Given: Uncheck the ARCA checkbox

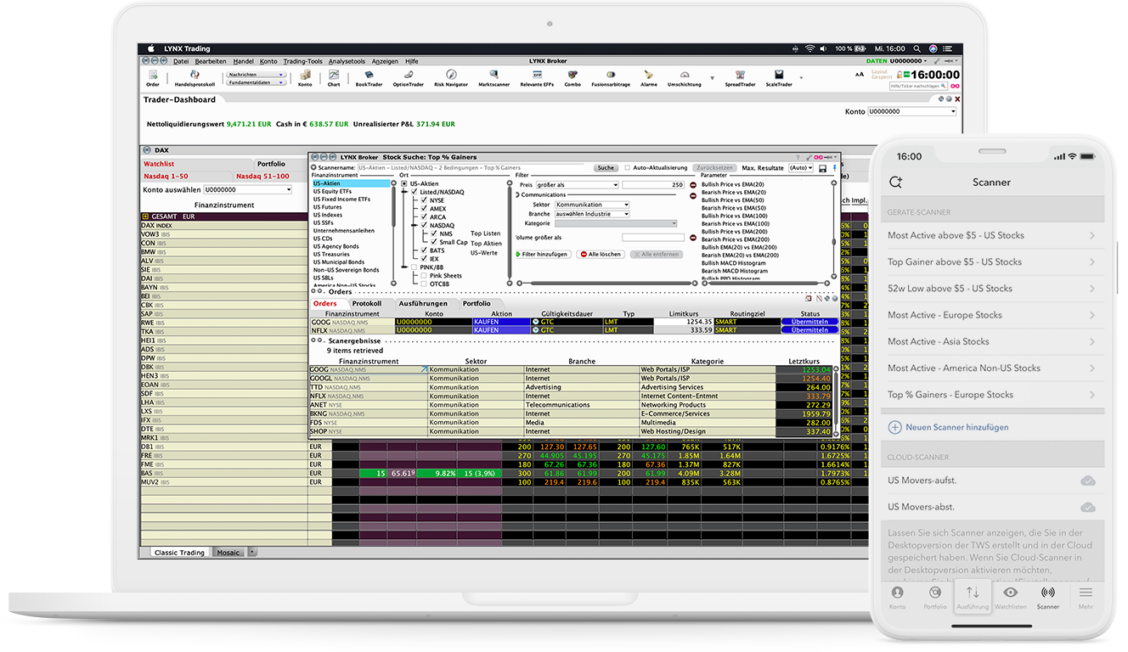Looking at the screenshot, I should (x=424, y=217).
